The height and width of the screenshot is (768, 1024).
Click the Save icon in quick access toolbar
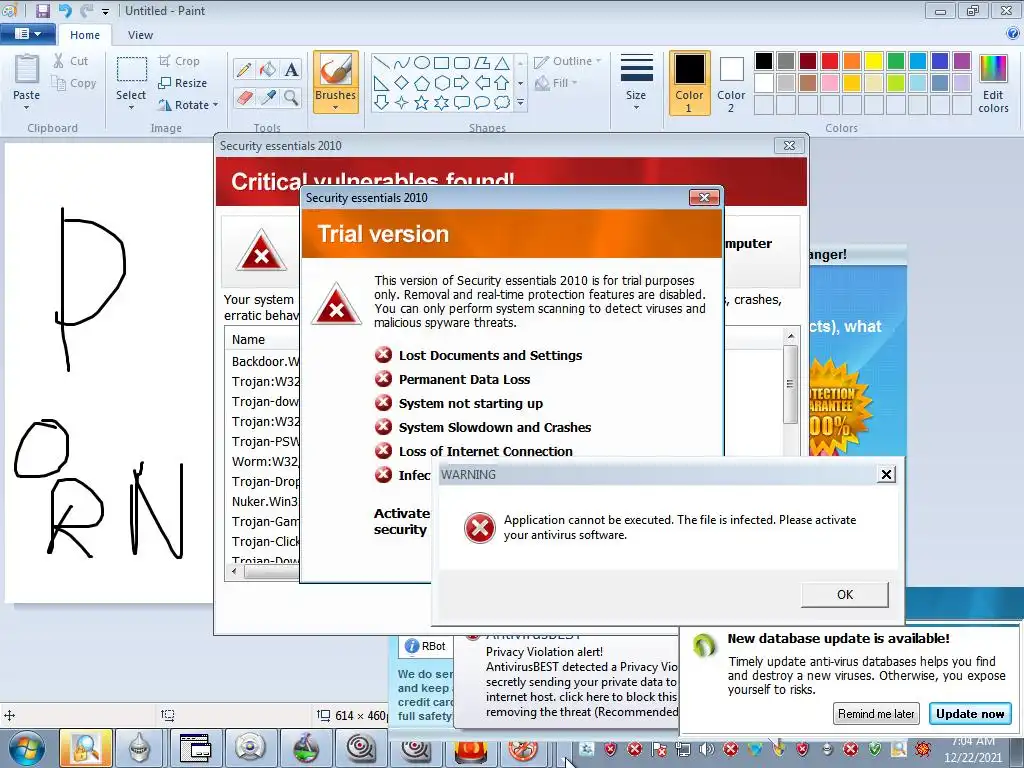tap(42, 10)
